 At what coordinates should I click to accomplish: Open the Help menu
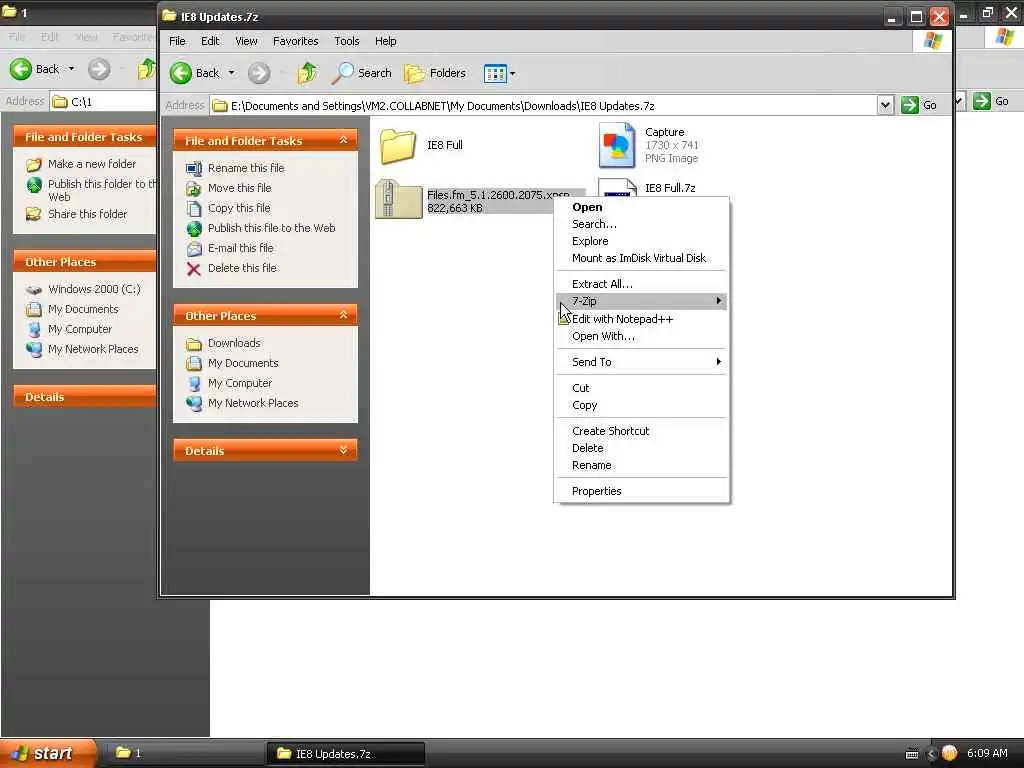[385, 41]
